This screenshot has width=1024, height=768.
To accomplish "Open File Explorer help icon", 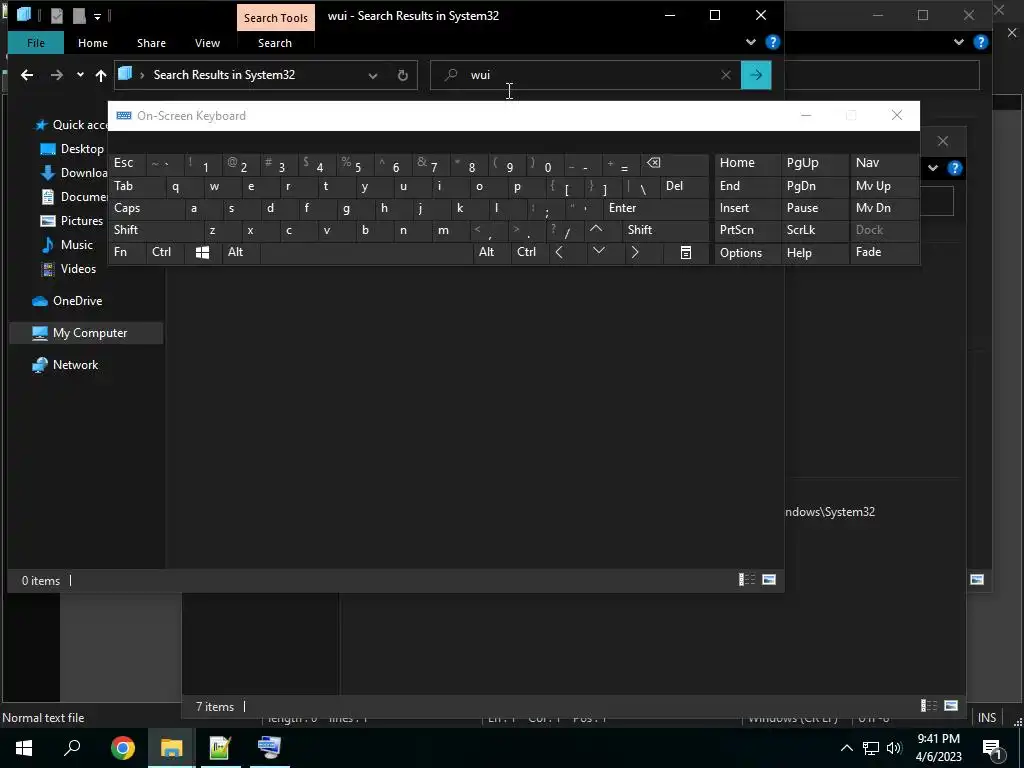I will (773, 42).
